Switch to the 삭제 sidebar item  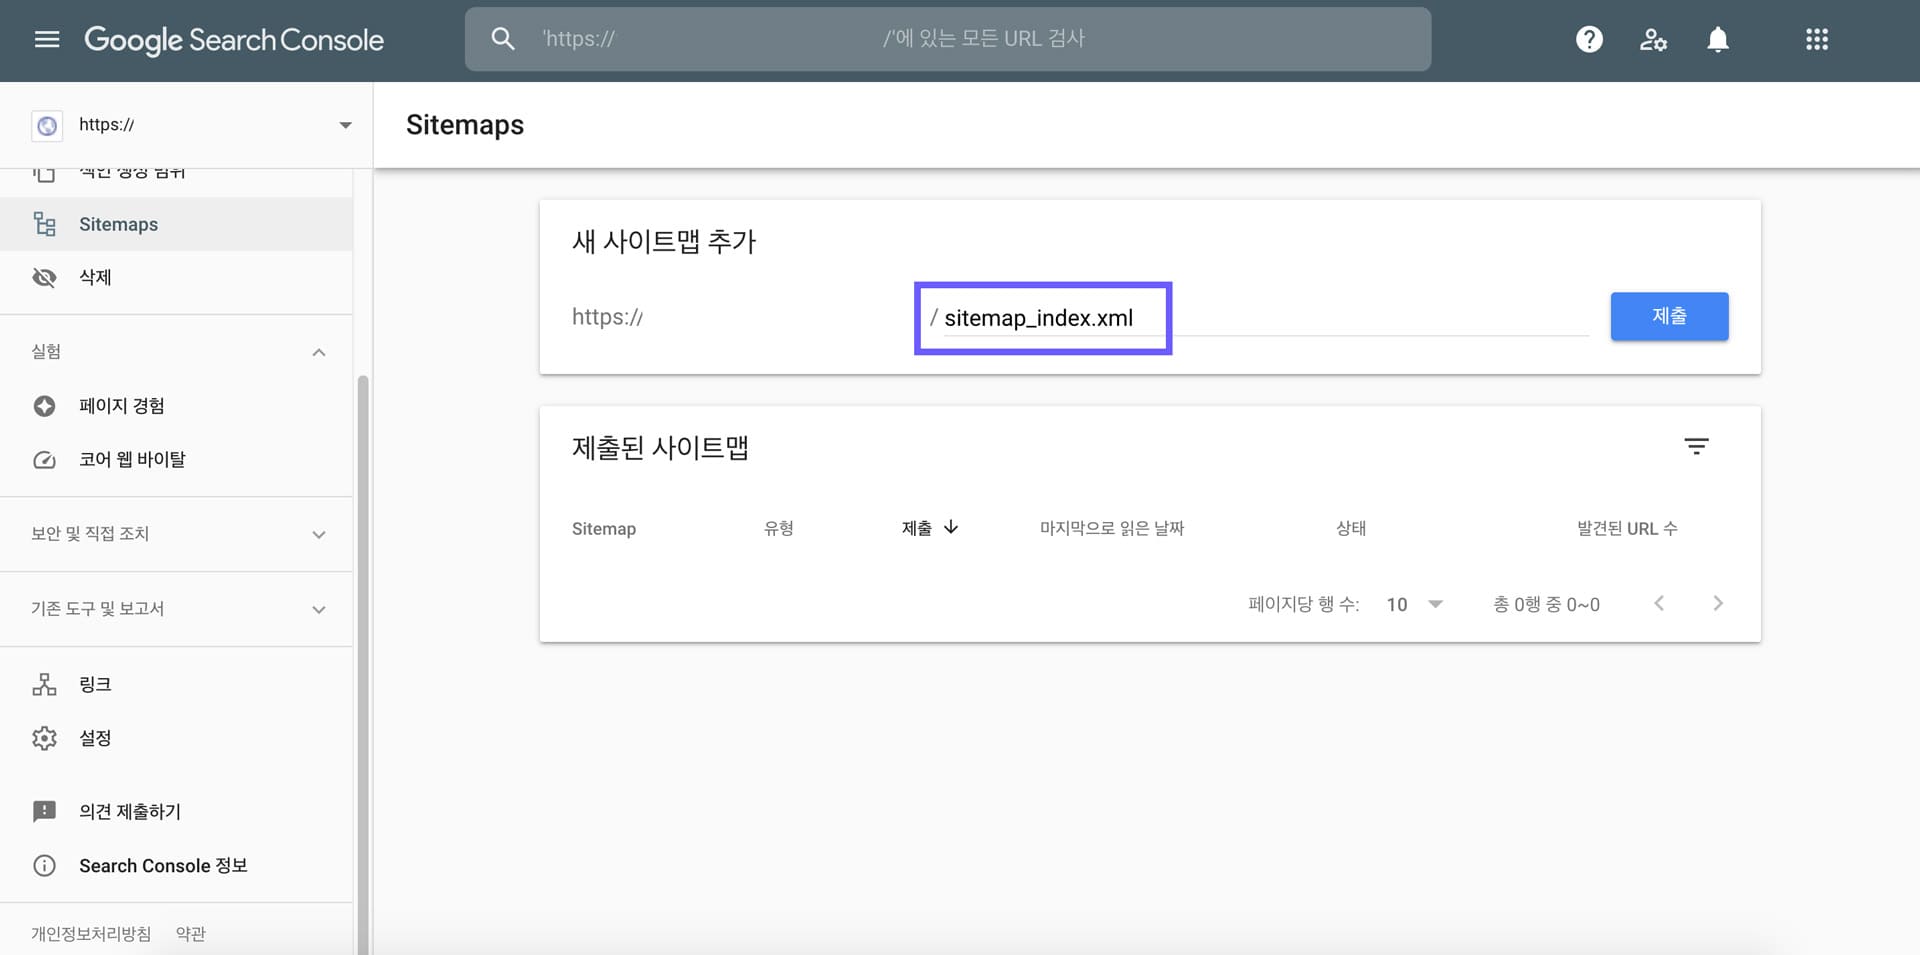tap(95, 277)
